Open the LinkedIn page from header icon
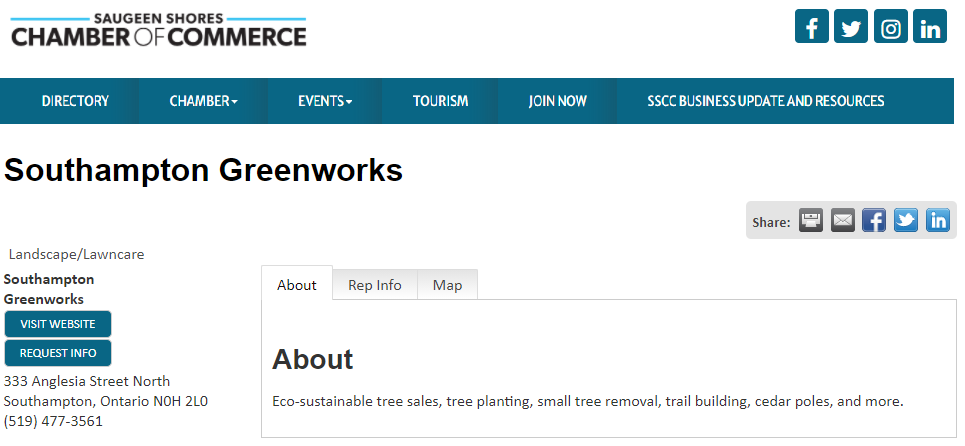The height and width of the screenshot is (446, 965). click(x=929, y=26)
